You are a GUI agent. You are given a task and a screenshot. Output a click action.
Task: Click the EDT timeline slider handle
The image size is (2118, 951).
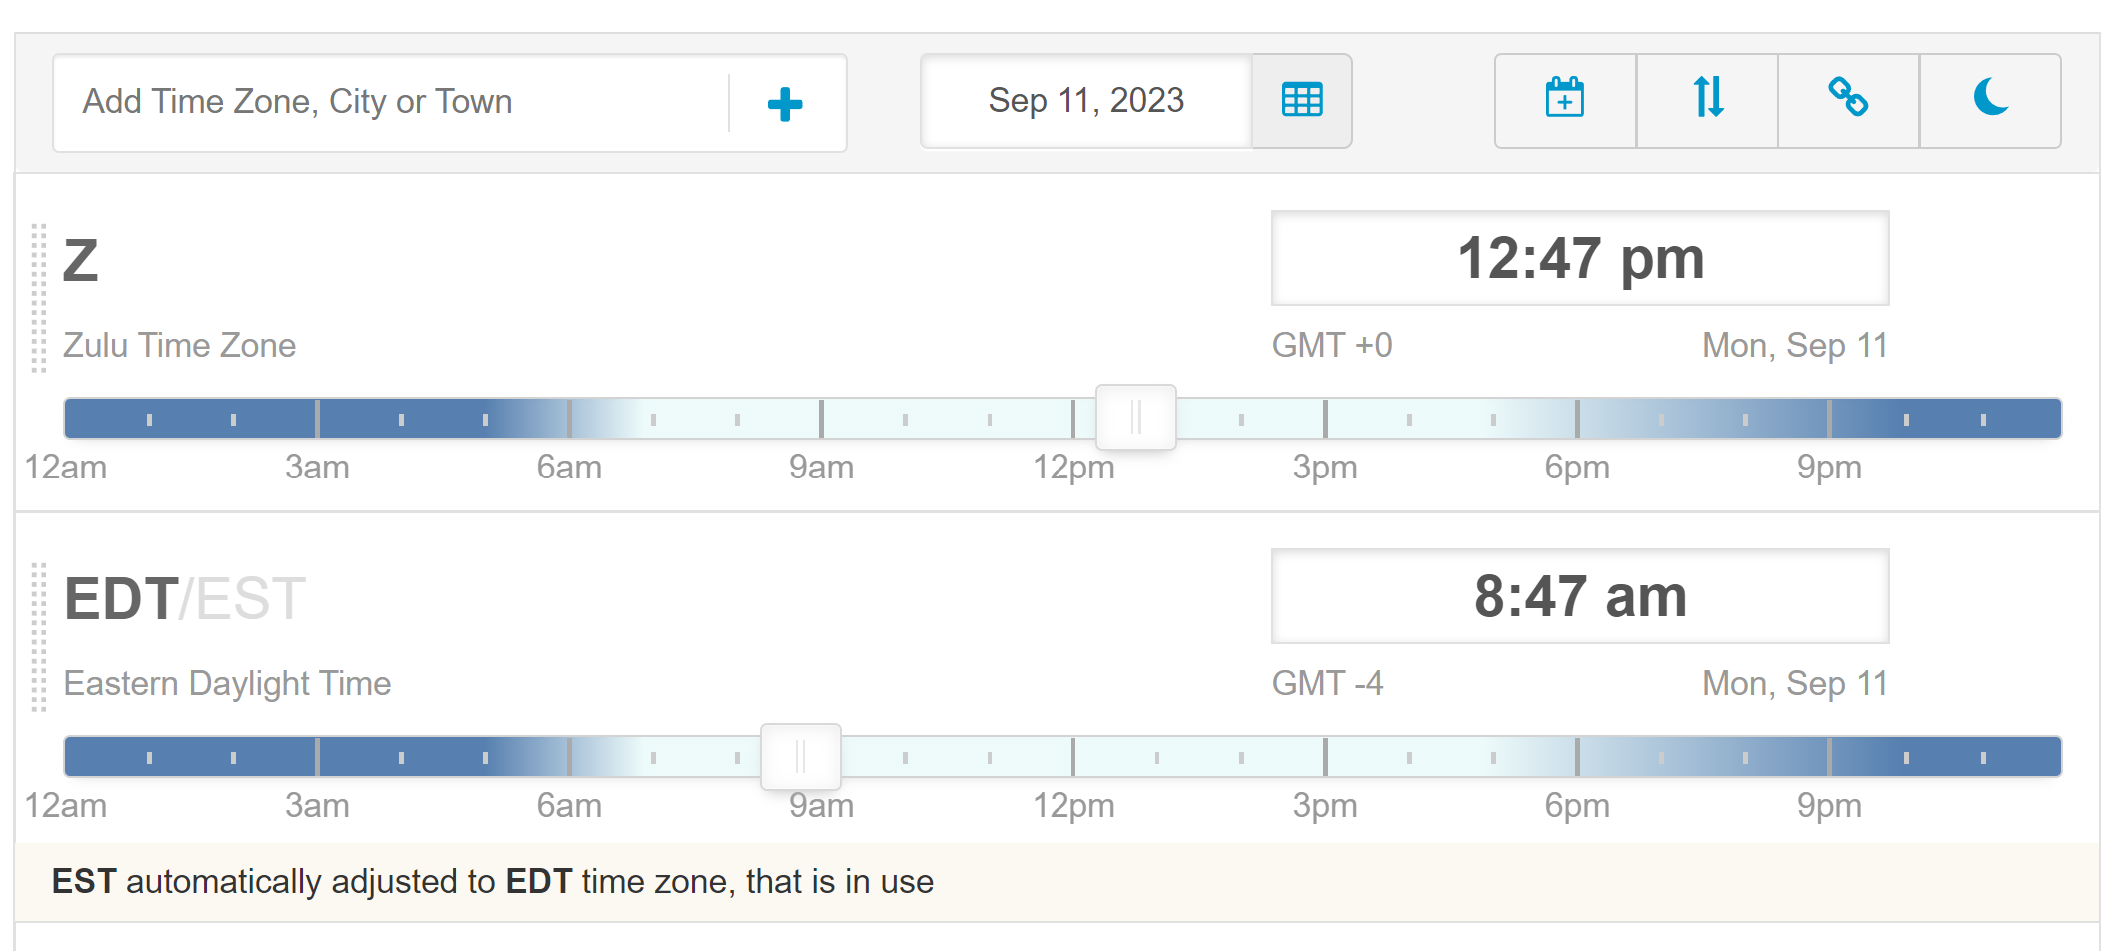pyautogui.click(x=801, y=756)
